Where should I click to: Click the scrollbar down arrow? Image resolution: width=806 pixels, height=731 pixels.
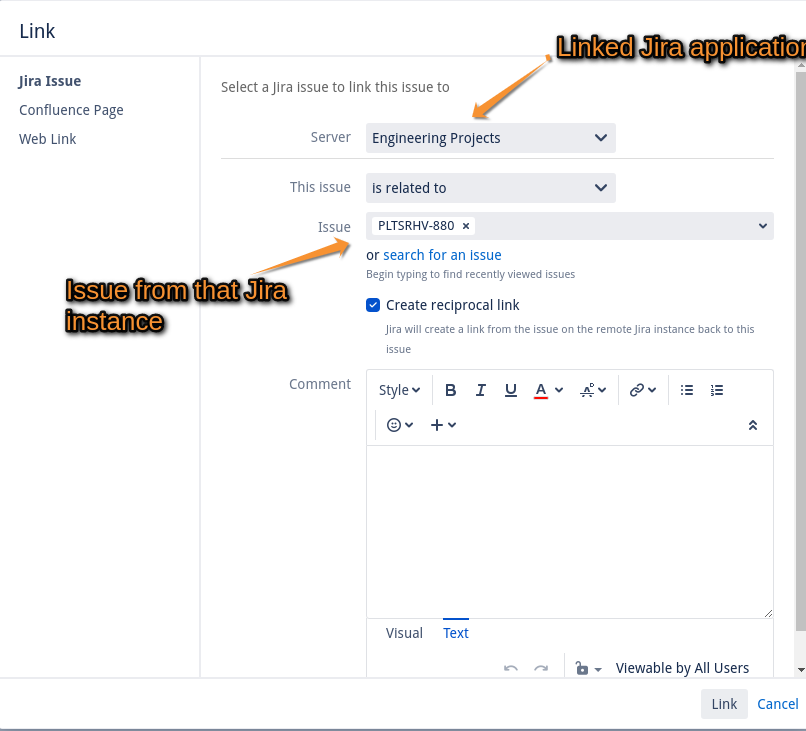point(801,670)
